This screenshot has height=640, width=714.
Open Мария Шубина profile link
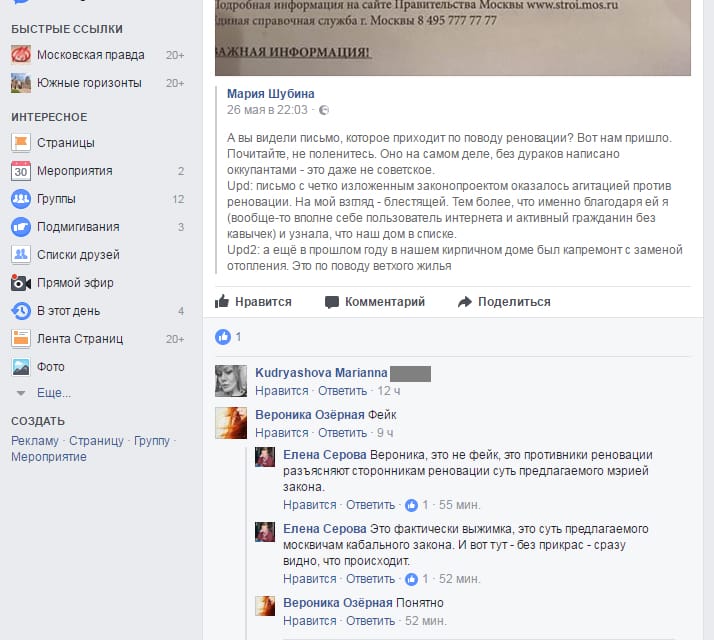[x=270, y=93]
